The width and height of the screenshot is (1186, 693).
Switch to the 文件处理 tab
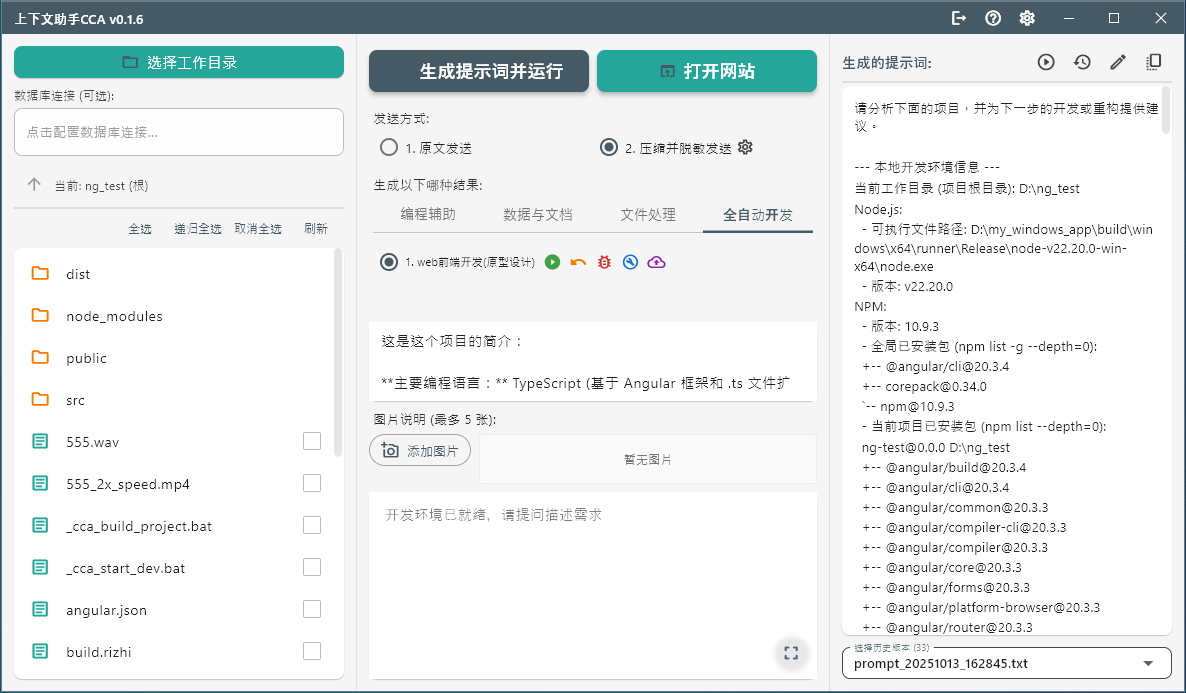pos(648,214)
